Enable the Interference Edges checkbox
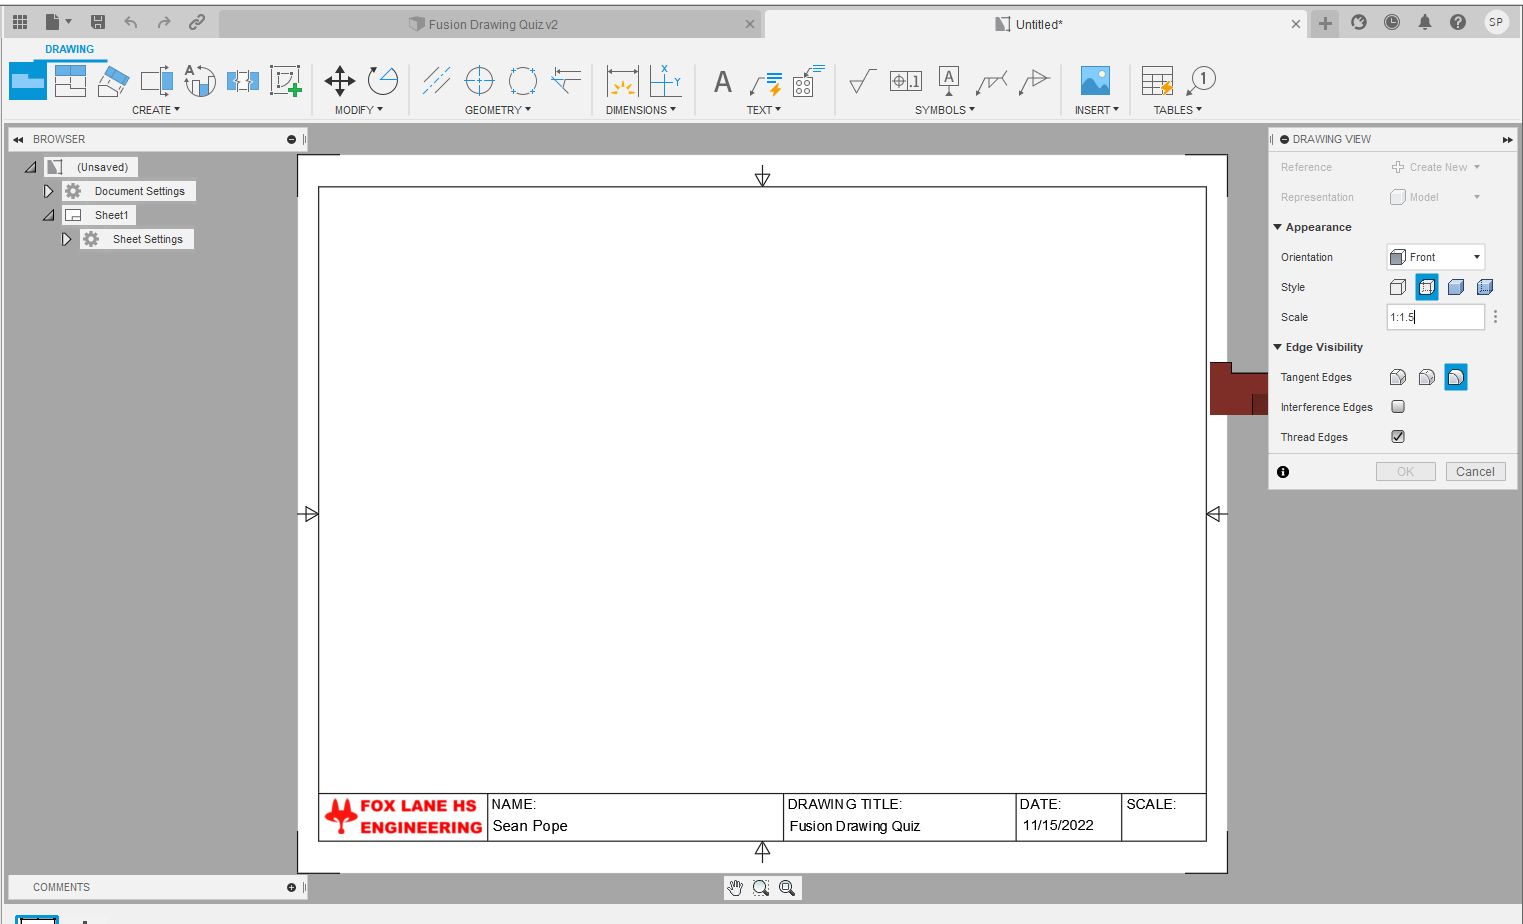This screenshot has height=924, width=1523. pyautogui.click(x=1397, y=406)
